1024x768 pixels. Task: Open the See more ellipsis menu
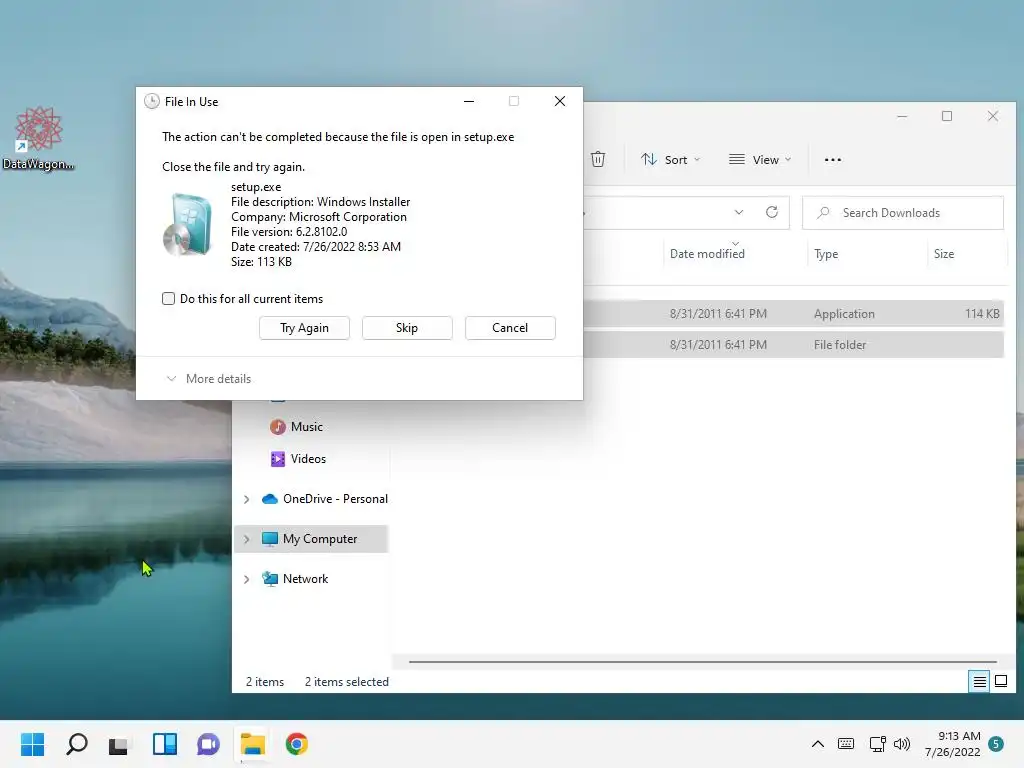pos(833,160)
